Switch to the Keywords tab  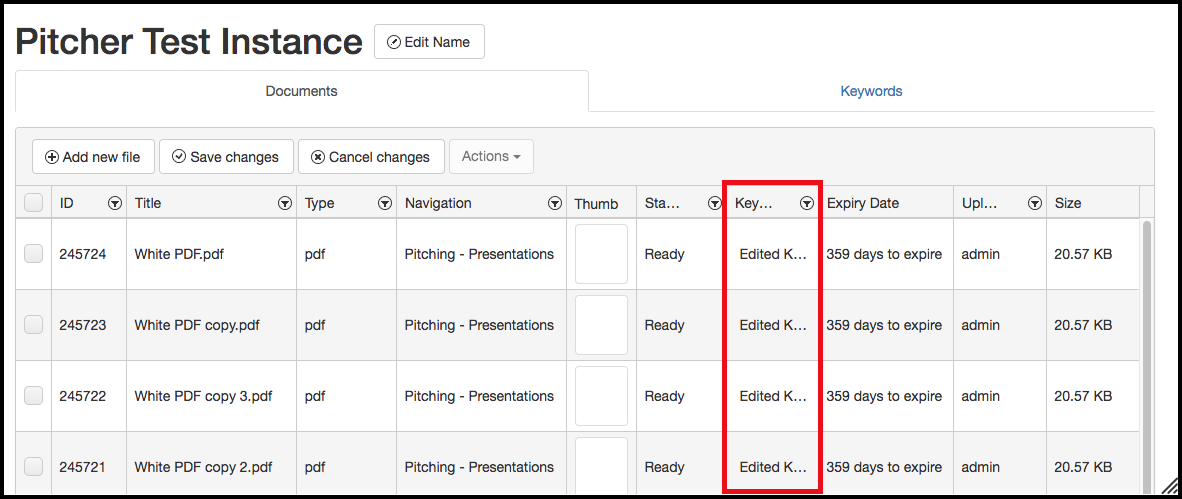pos(871,91)
